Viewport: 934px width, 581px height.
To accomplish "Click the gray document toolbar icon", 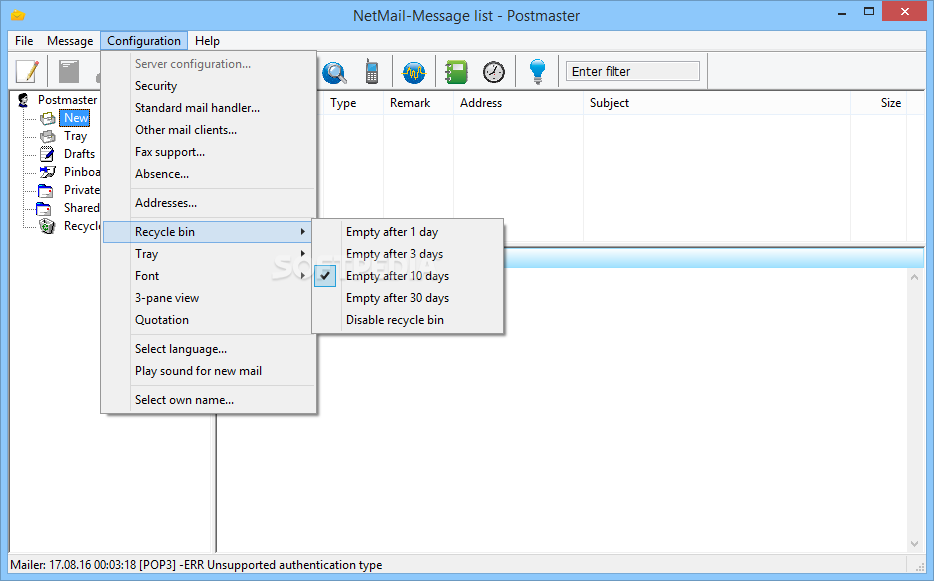I will [x=69, y=72].
